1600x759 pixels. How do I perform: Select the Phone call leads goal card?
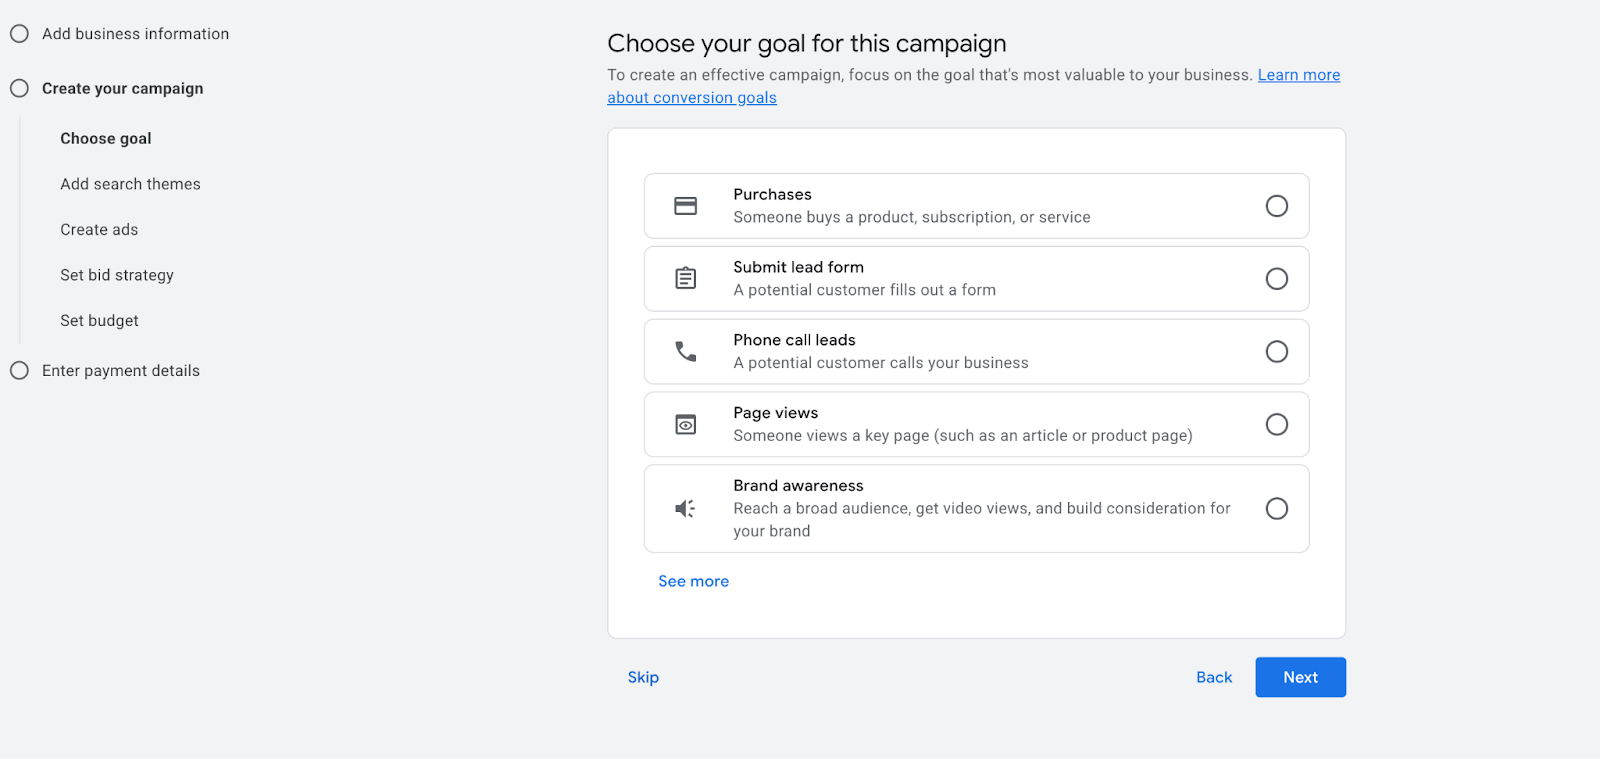click(975, 351)
